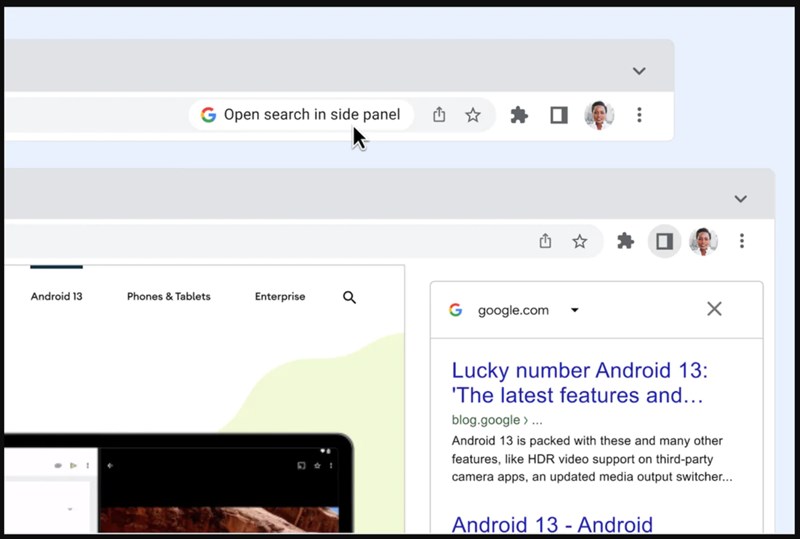Expand tab search chevron in upper window
The height and width of the screenshot is (539, 800).
639,71
